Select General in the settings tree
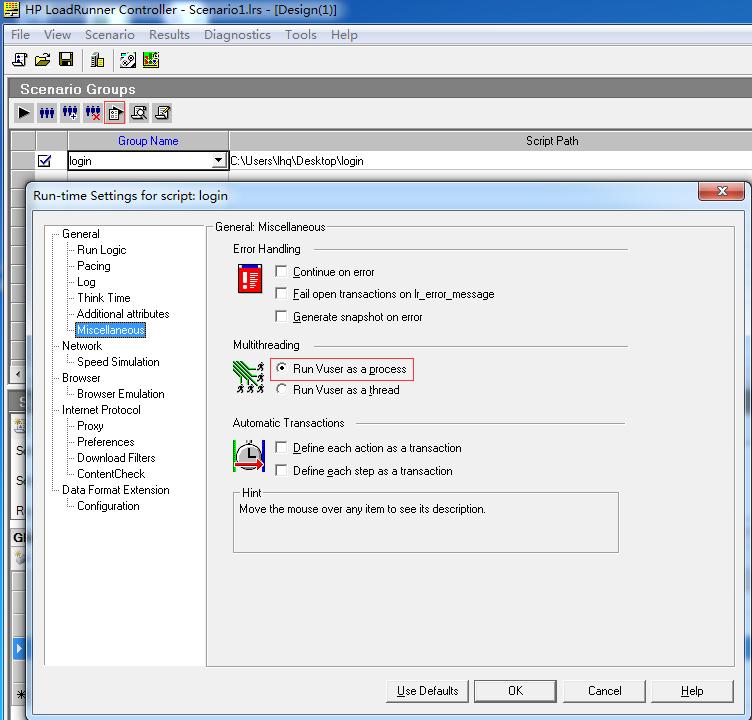Screen dimensions: 752x720 [81, 234]
